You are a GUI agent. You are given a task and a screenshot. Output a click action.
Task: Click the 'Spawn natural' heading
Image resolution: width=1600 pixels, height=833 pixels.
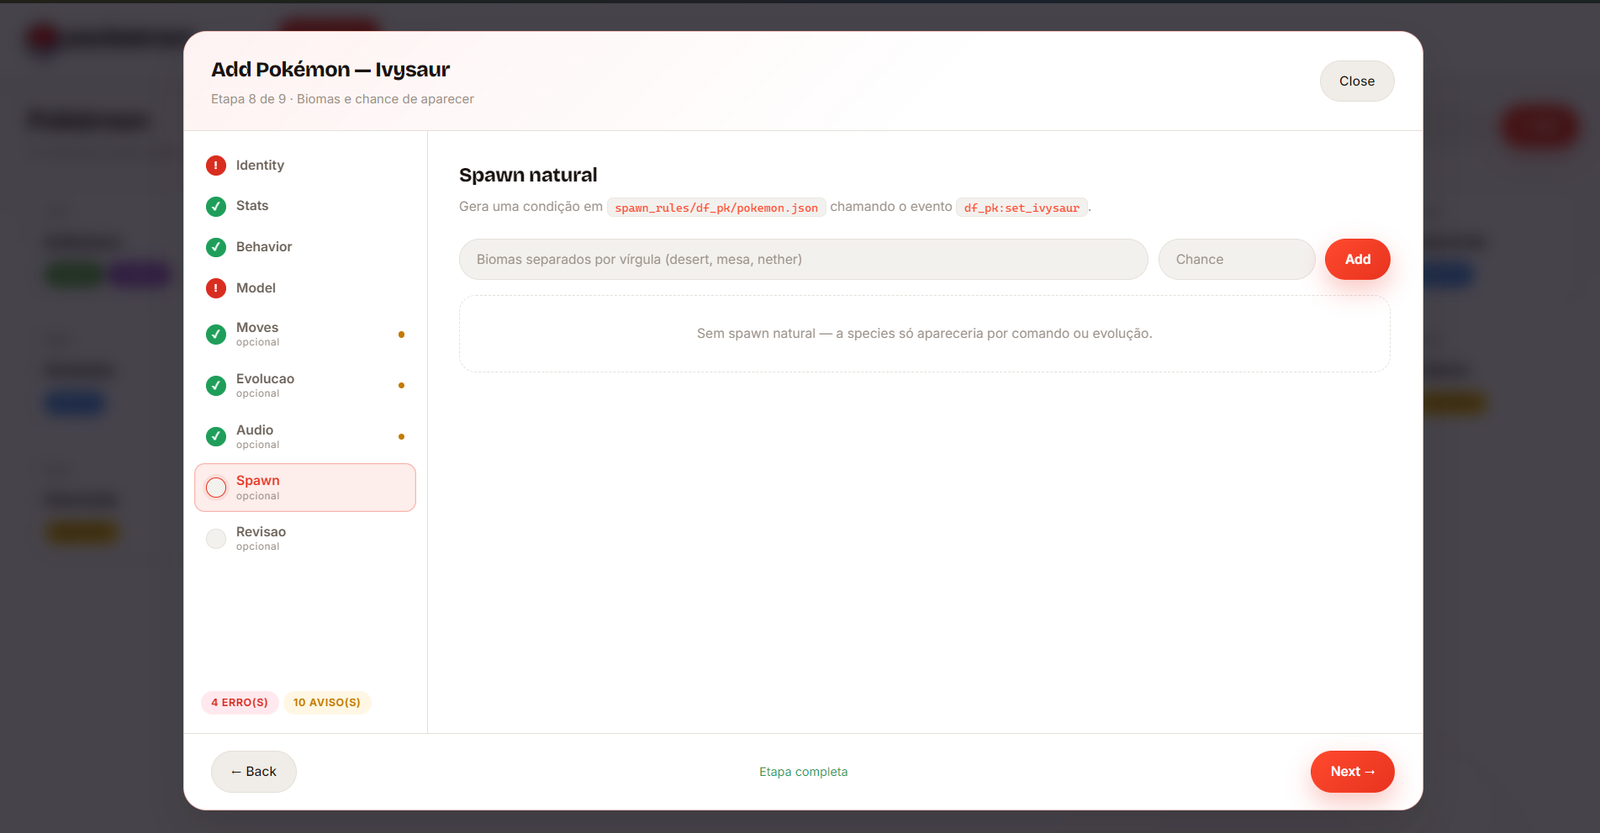coord(528,175)
